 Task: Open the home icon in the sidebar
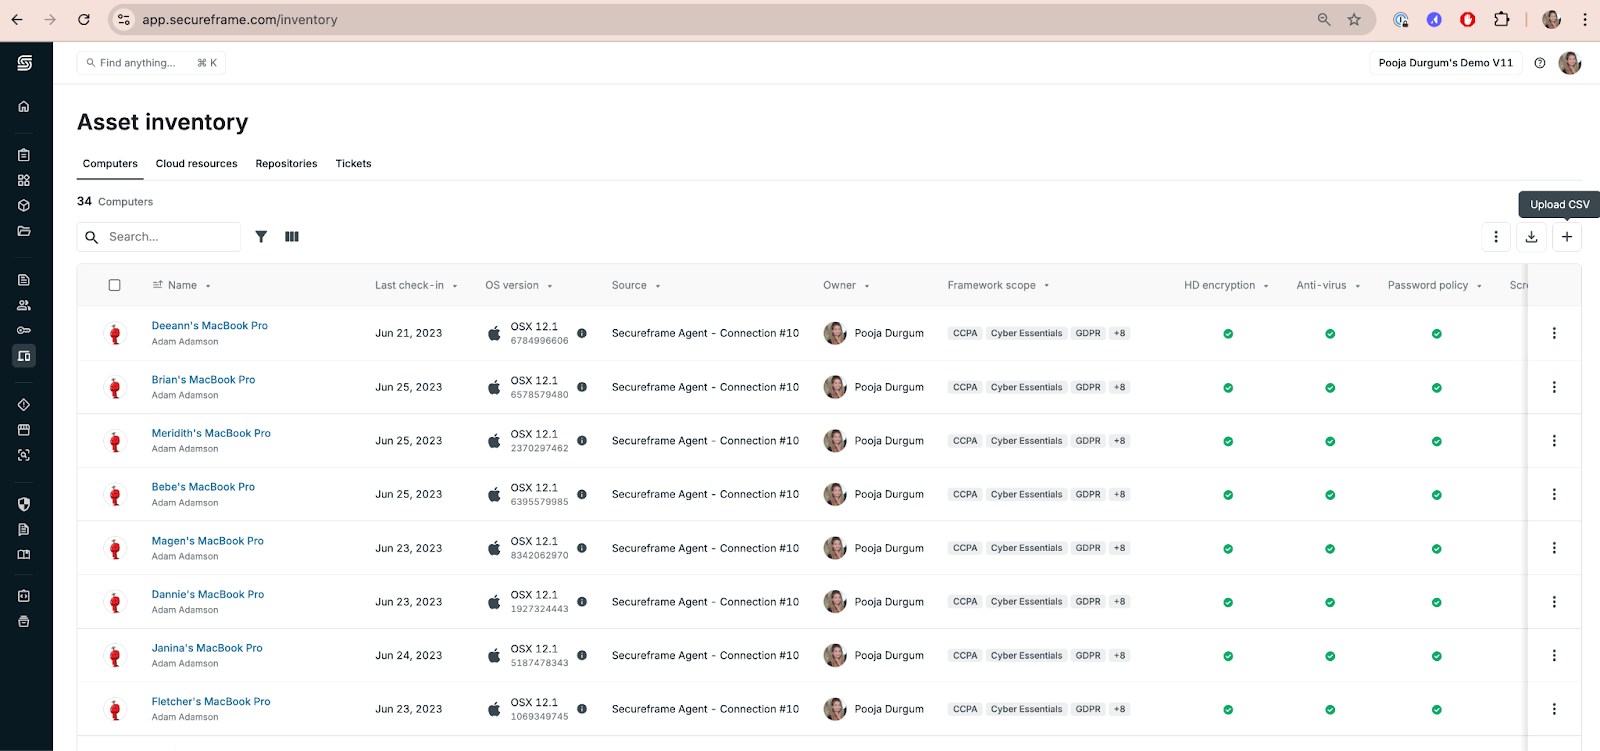click(x=24, y=106)
